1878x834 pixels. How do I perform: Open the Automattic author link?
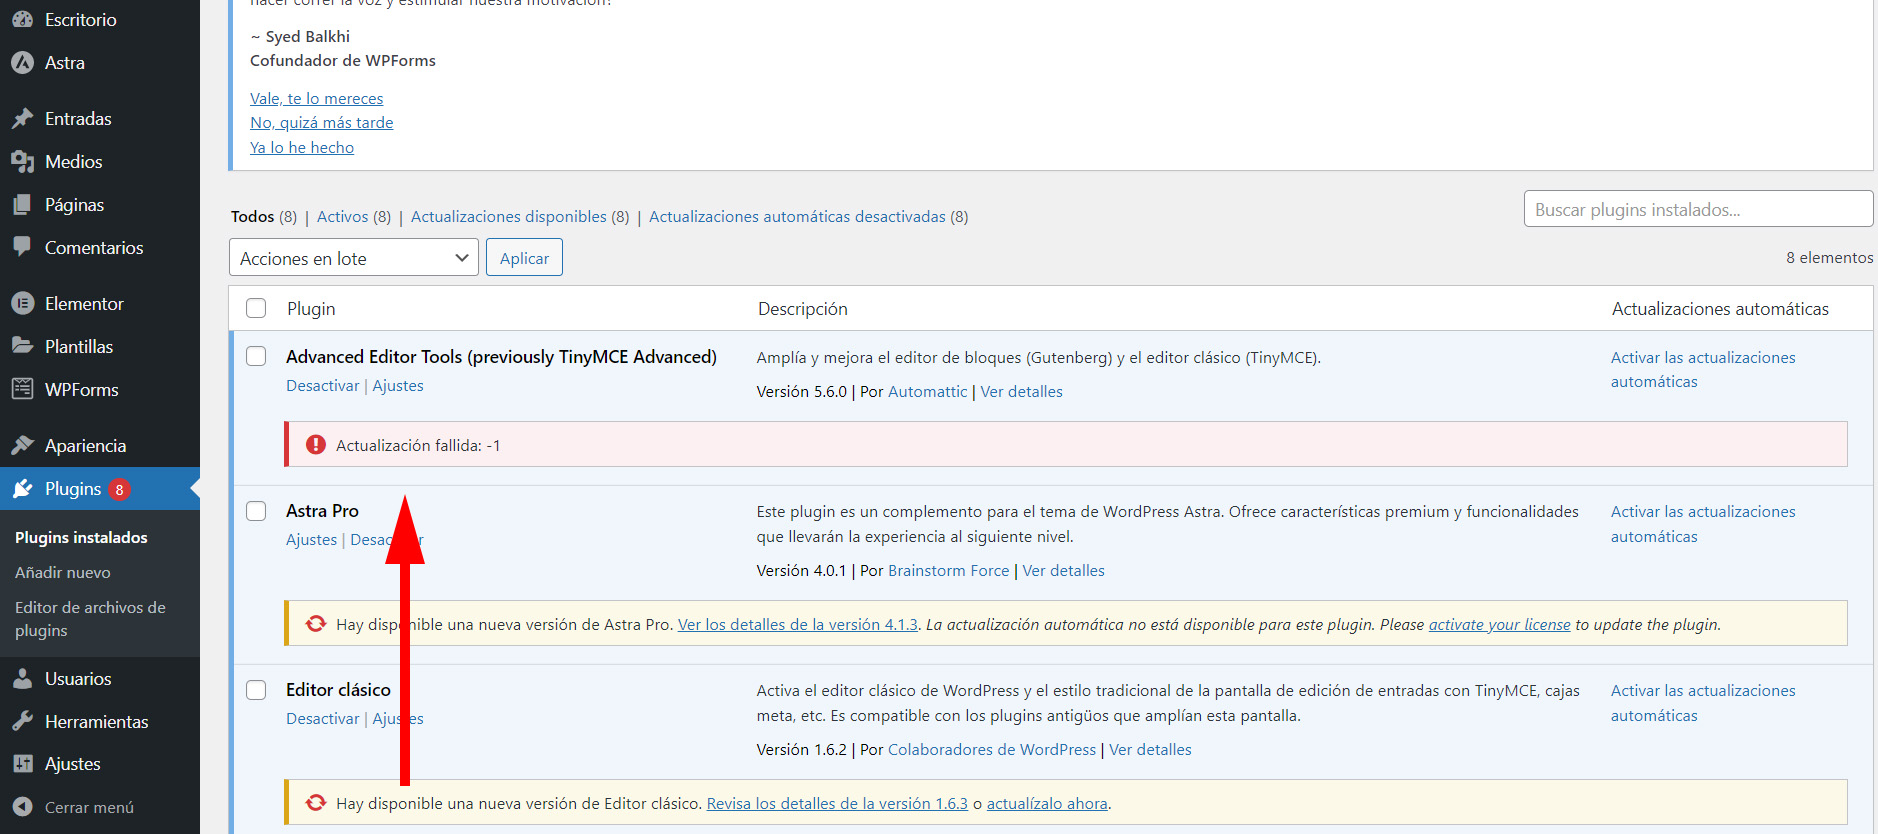pos(928,391)
